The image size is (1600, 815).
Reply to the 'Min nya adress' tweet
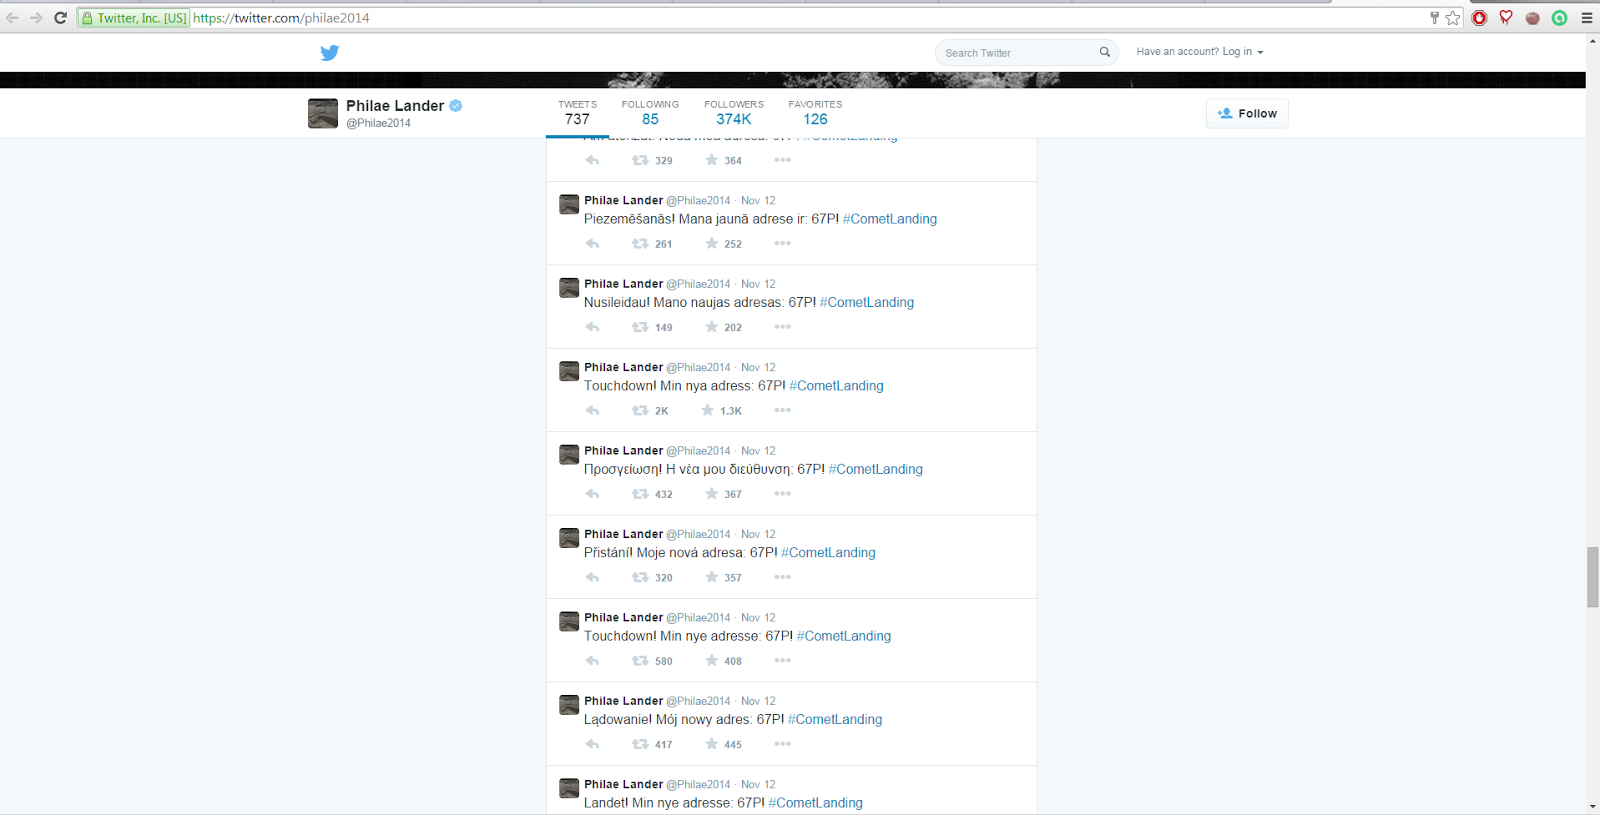coord(592,410)
